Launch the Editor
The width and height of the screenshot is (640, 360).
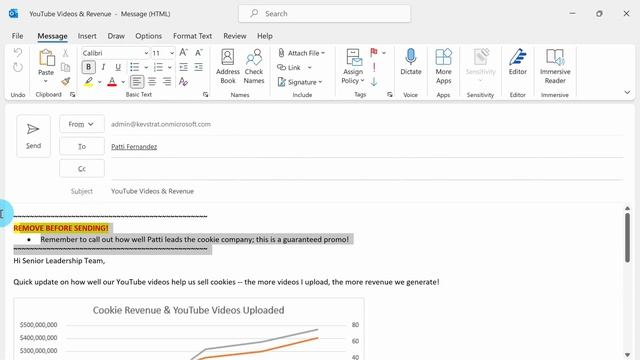click(x=518, y=62)
